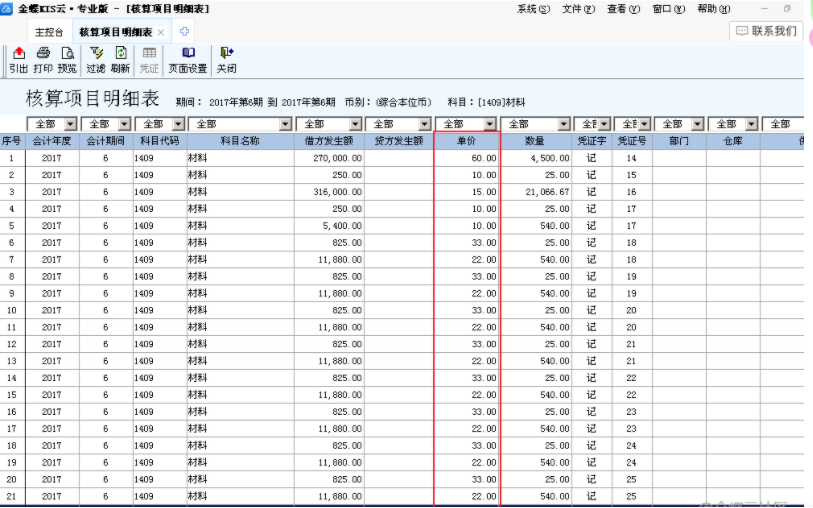Select debit amount 270,000.00 in row 1
This screenshot has width=813, height=508.
(x=329, y=158)
